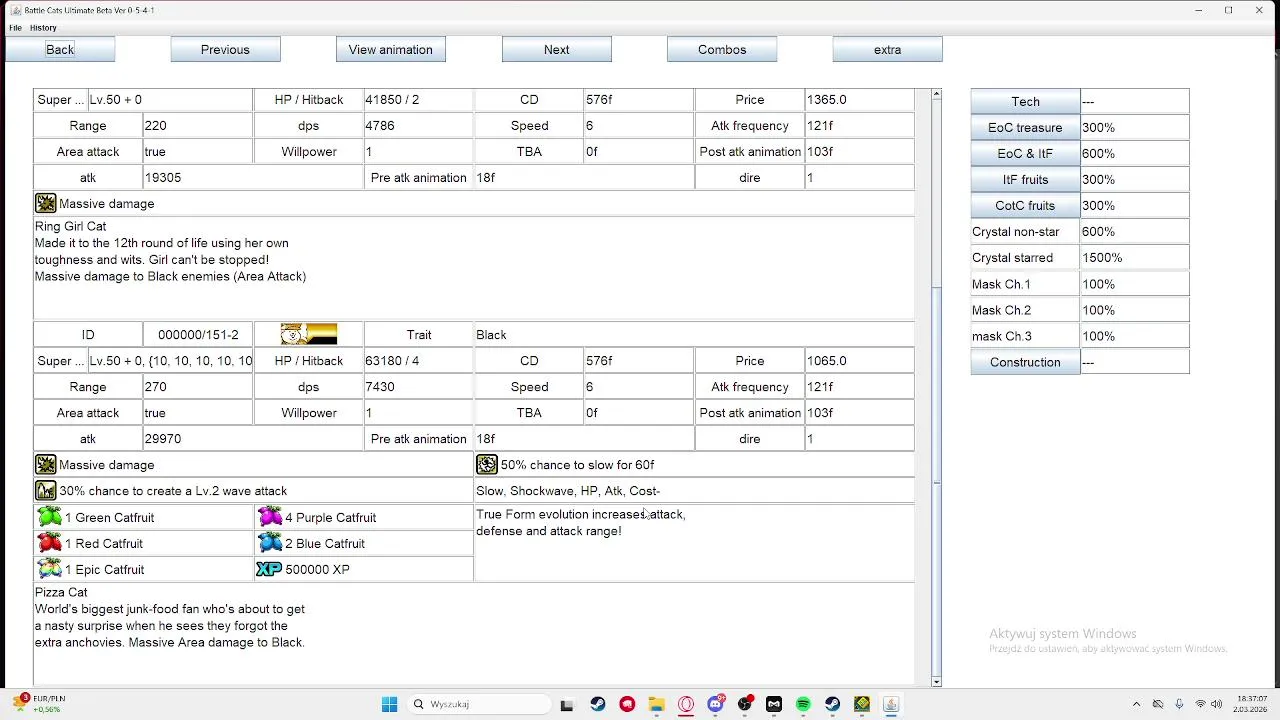Click the cloud sync off tray icon
The image size is (1280, 720).
1158,704
